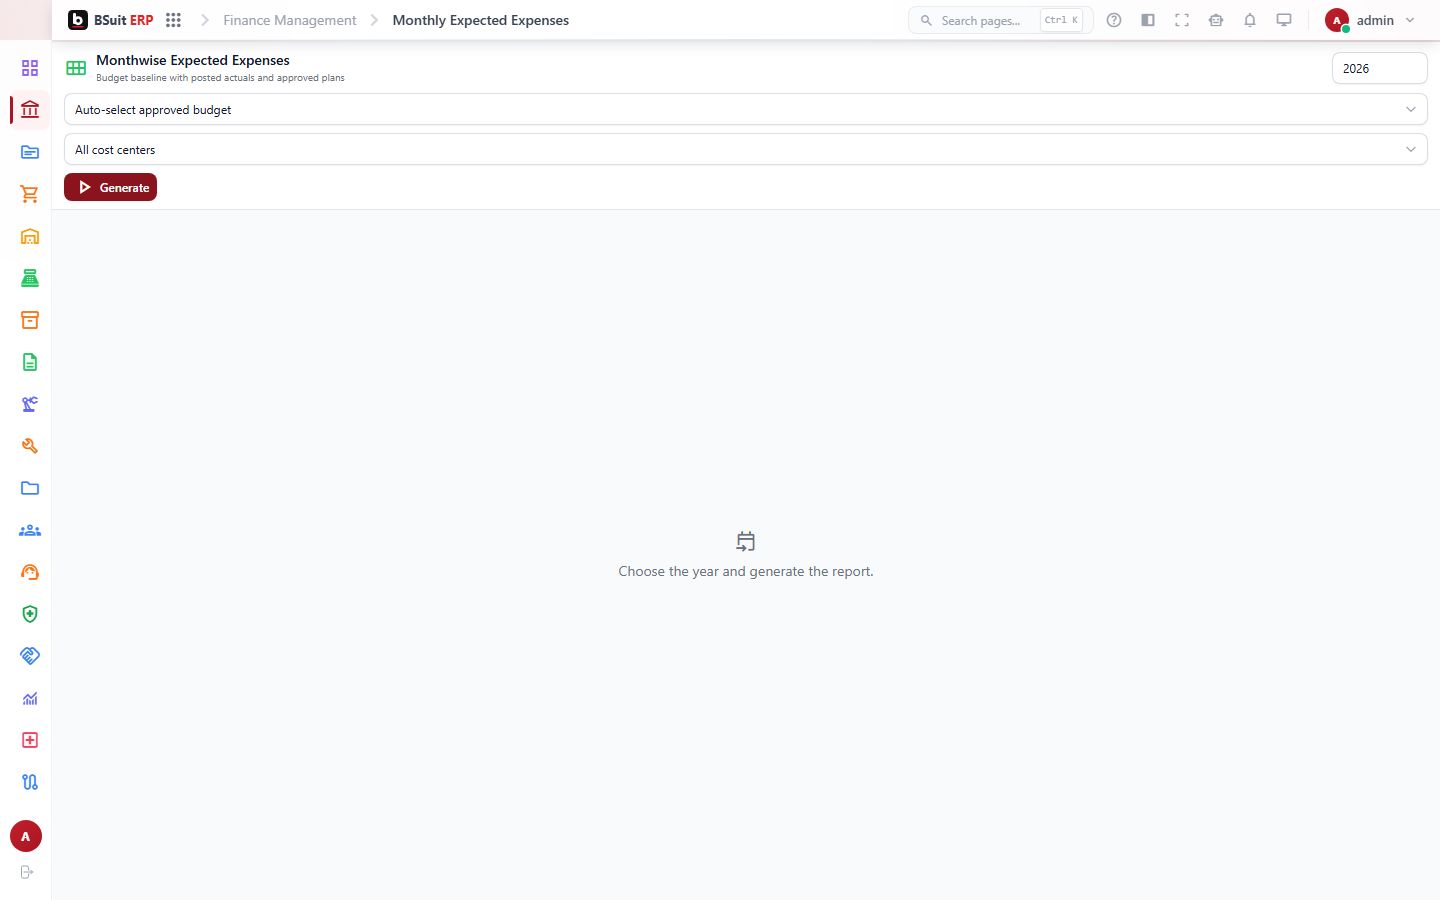Viewport: 1440px width, 900px height.
Task: Click the monitor display icon in header
Action: pos(1284,20)
